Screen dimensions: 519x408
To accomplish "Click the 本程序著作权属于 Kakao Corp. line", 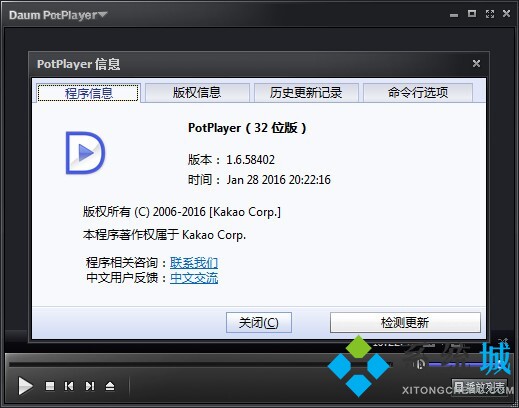I will (164, 235).
